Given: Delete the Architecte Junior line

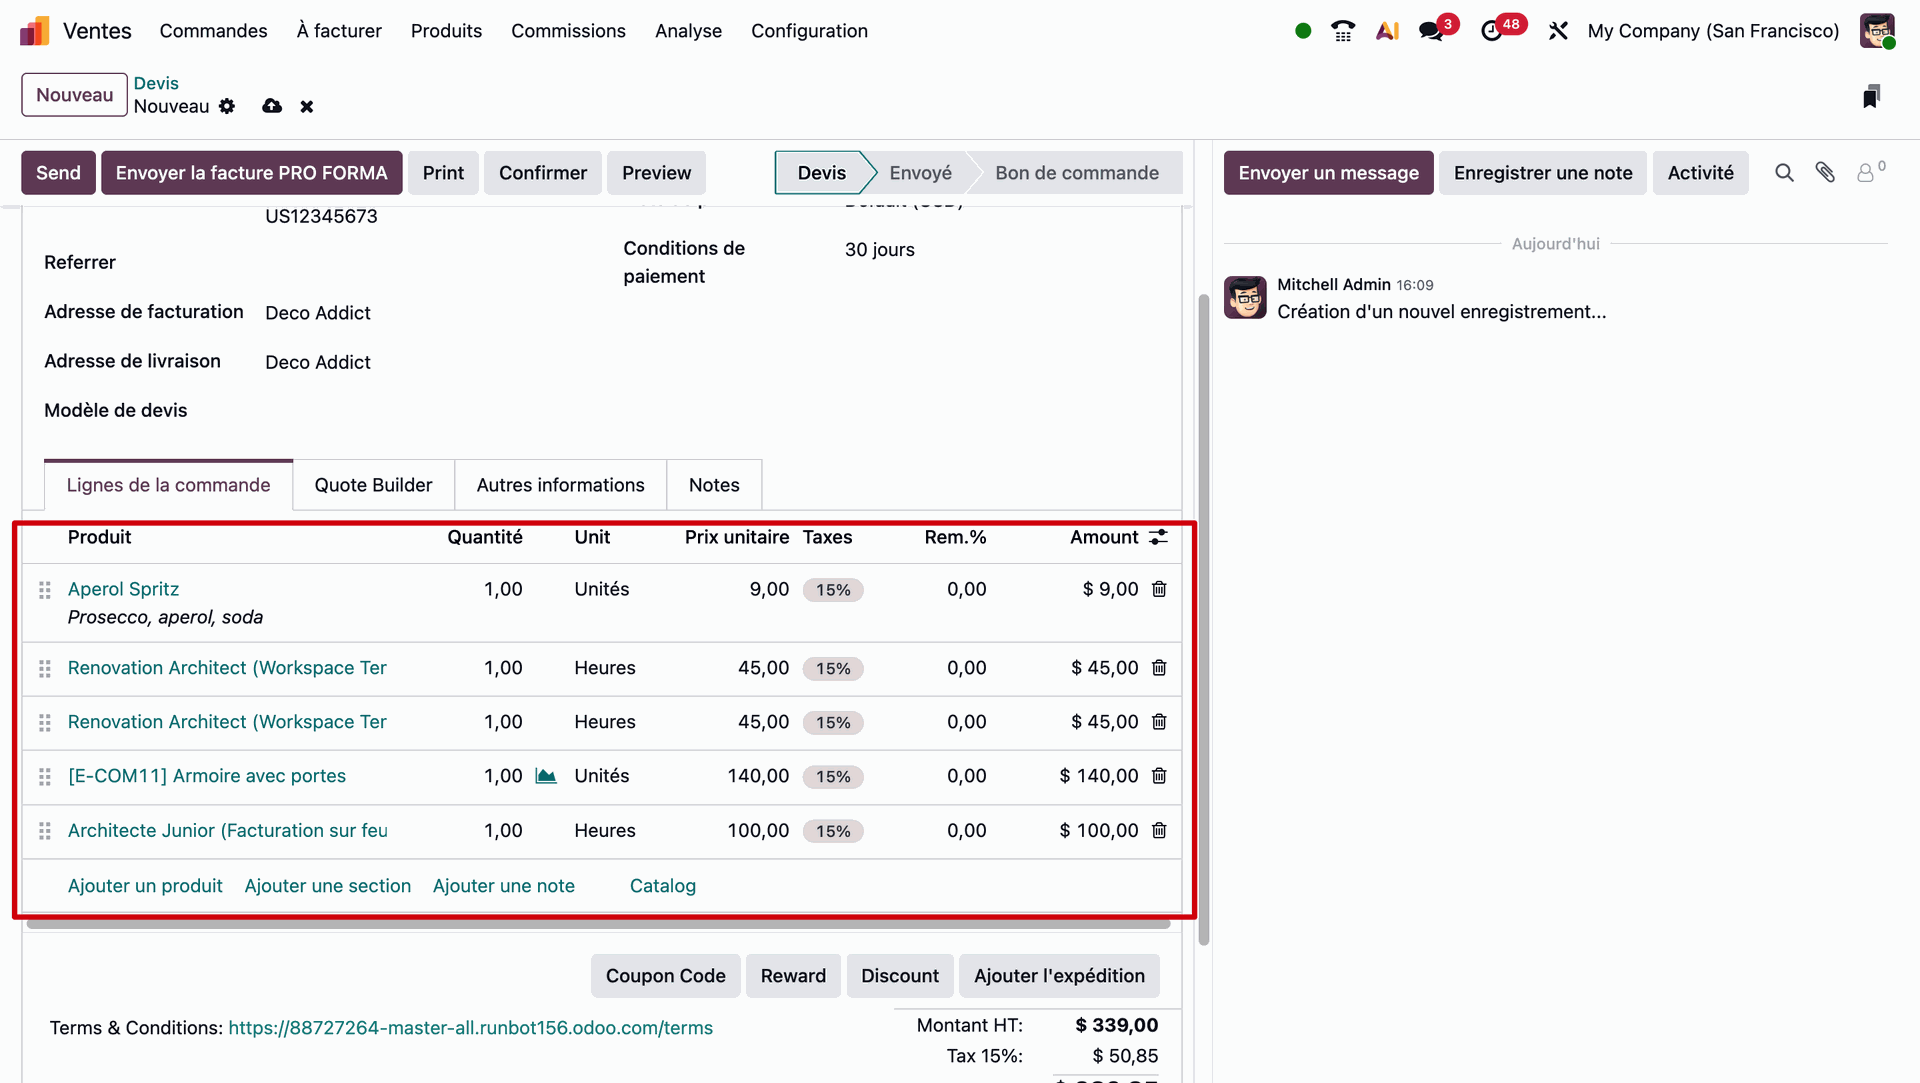Looking at the screenshot, I should pyautogui.click(x=1159, y=831).
